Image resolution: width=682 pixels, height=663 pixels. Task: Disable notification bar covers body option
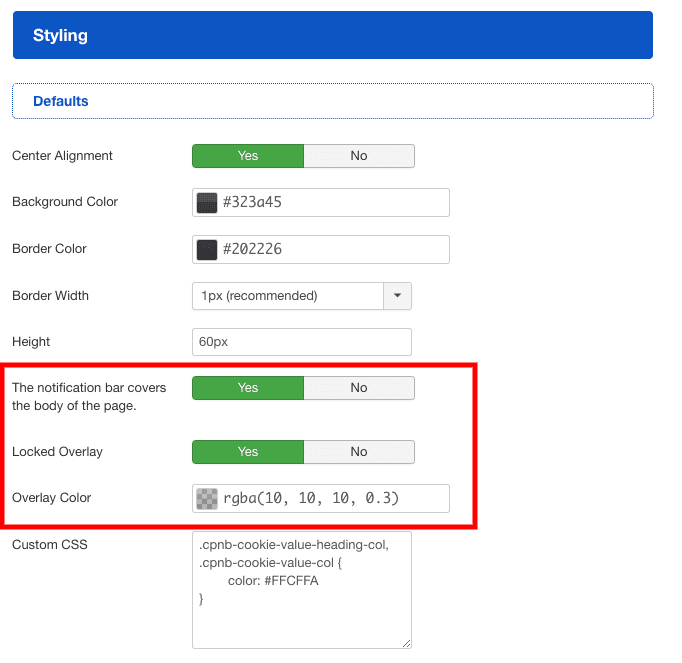(x=358, y=388)
